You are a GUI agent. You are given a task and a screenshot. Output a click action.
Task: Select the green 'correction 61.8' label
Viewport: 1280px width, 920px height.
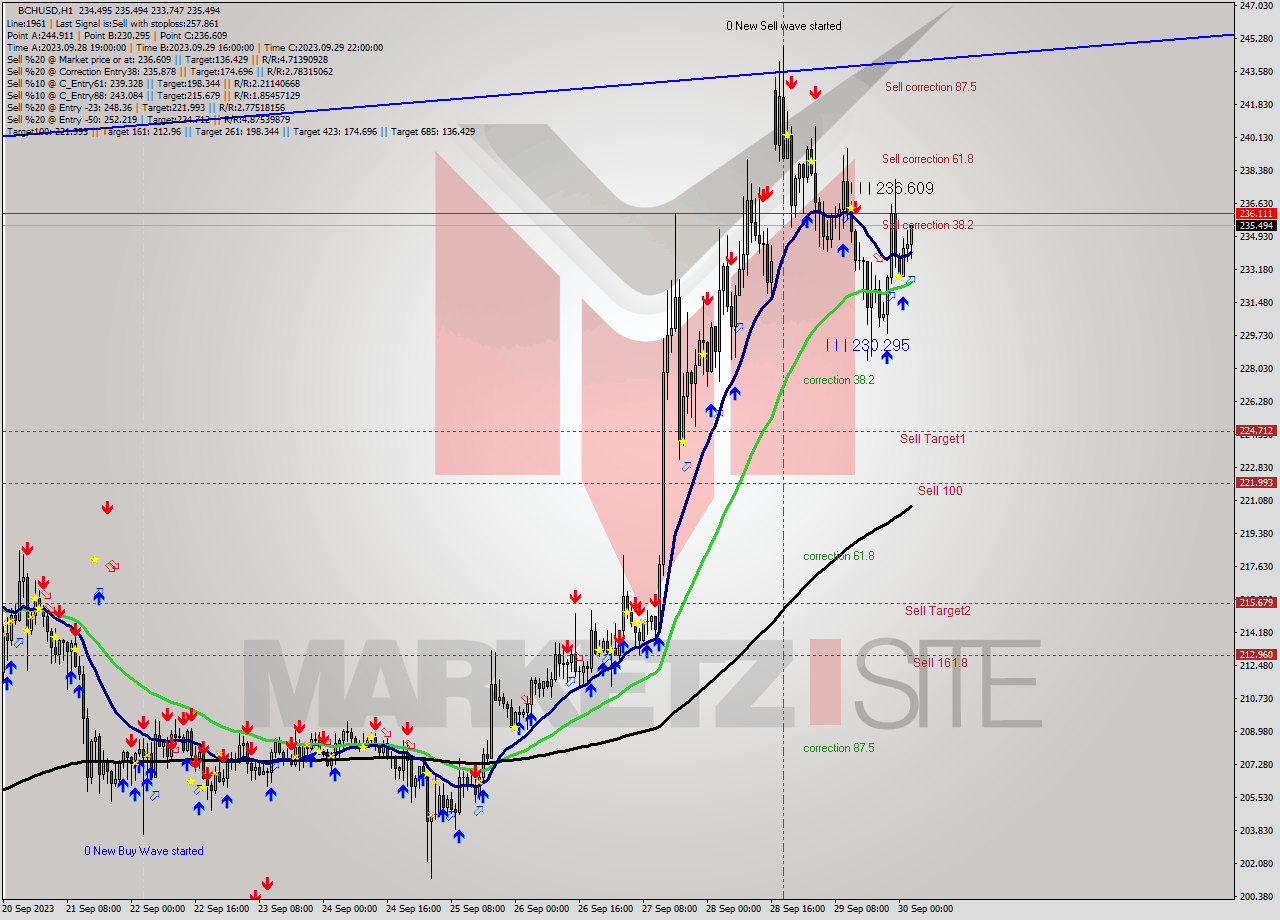click(839, 556)
